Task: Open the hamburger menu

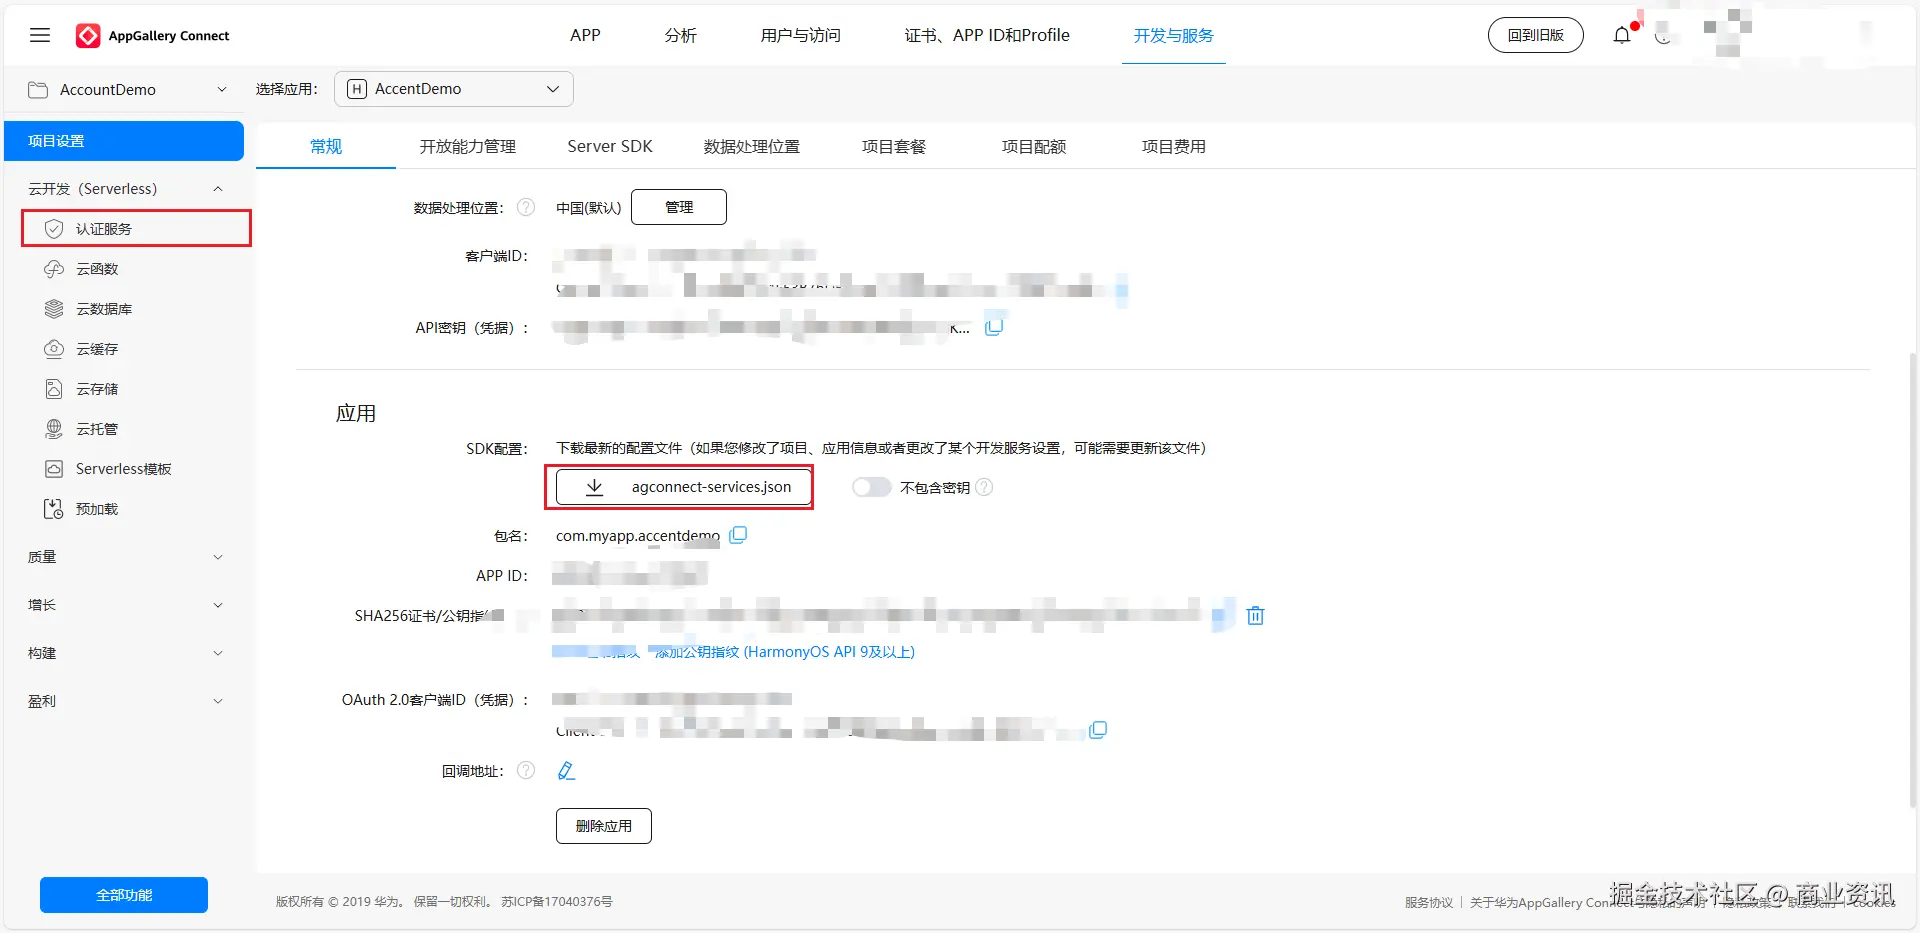Action: [40, 36]
